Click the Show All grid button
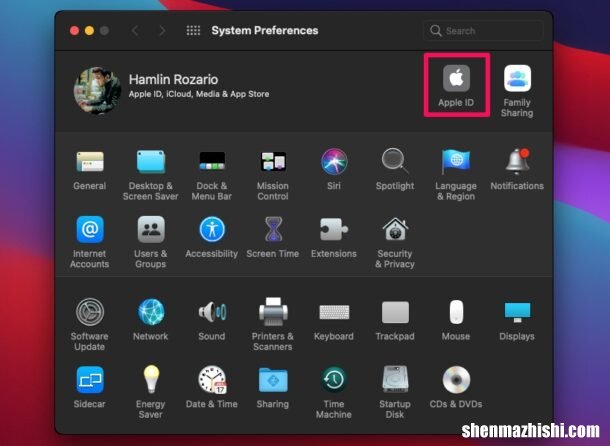 click(193, 30)
